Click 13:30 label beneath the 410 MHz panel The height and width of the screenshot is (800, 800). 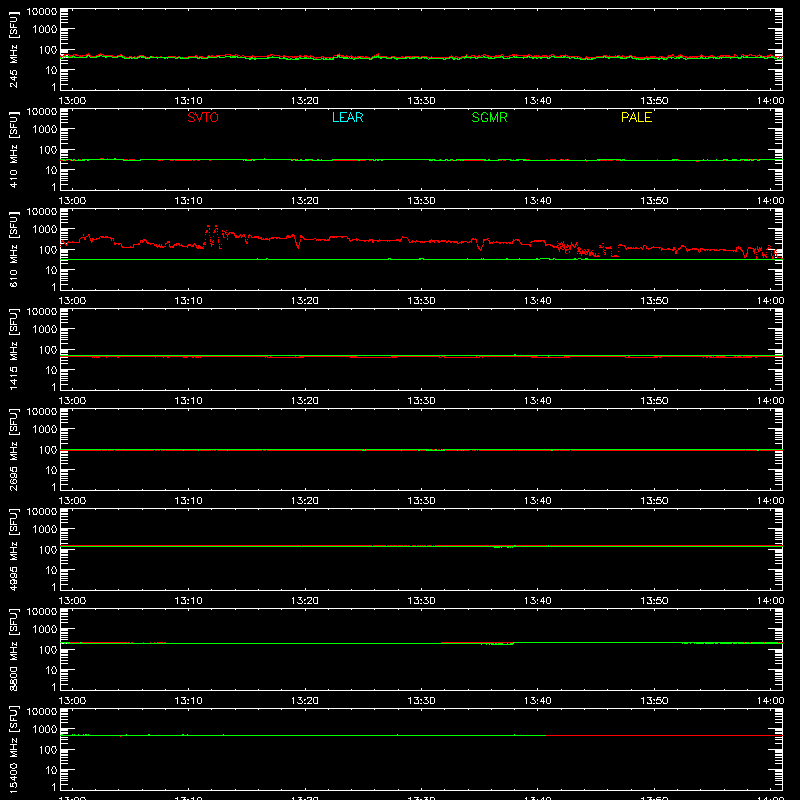tap(421, 201)
